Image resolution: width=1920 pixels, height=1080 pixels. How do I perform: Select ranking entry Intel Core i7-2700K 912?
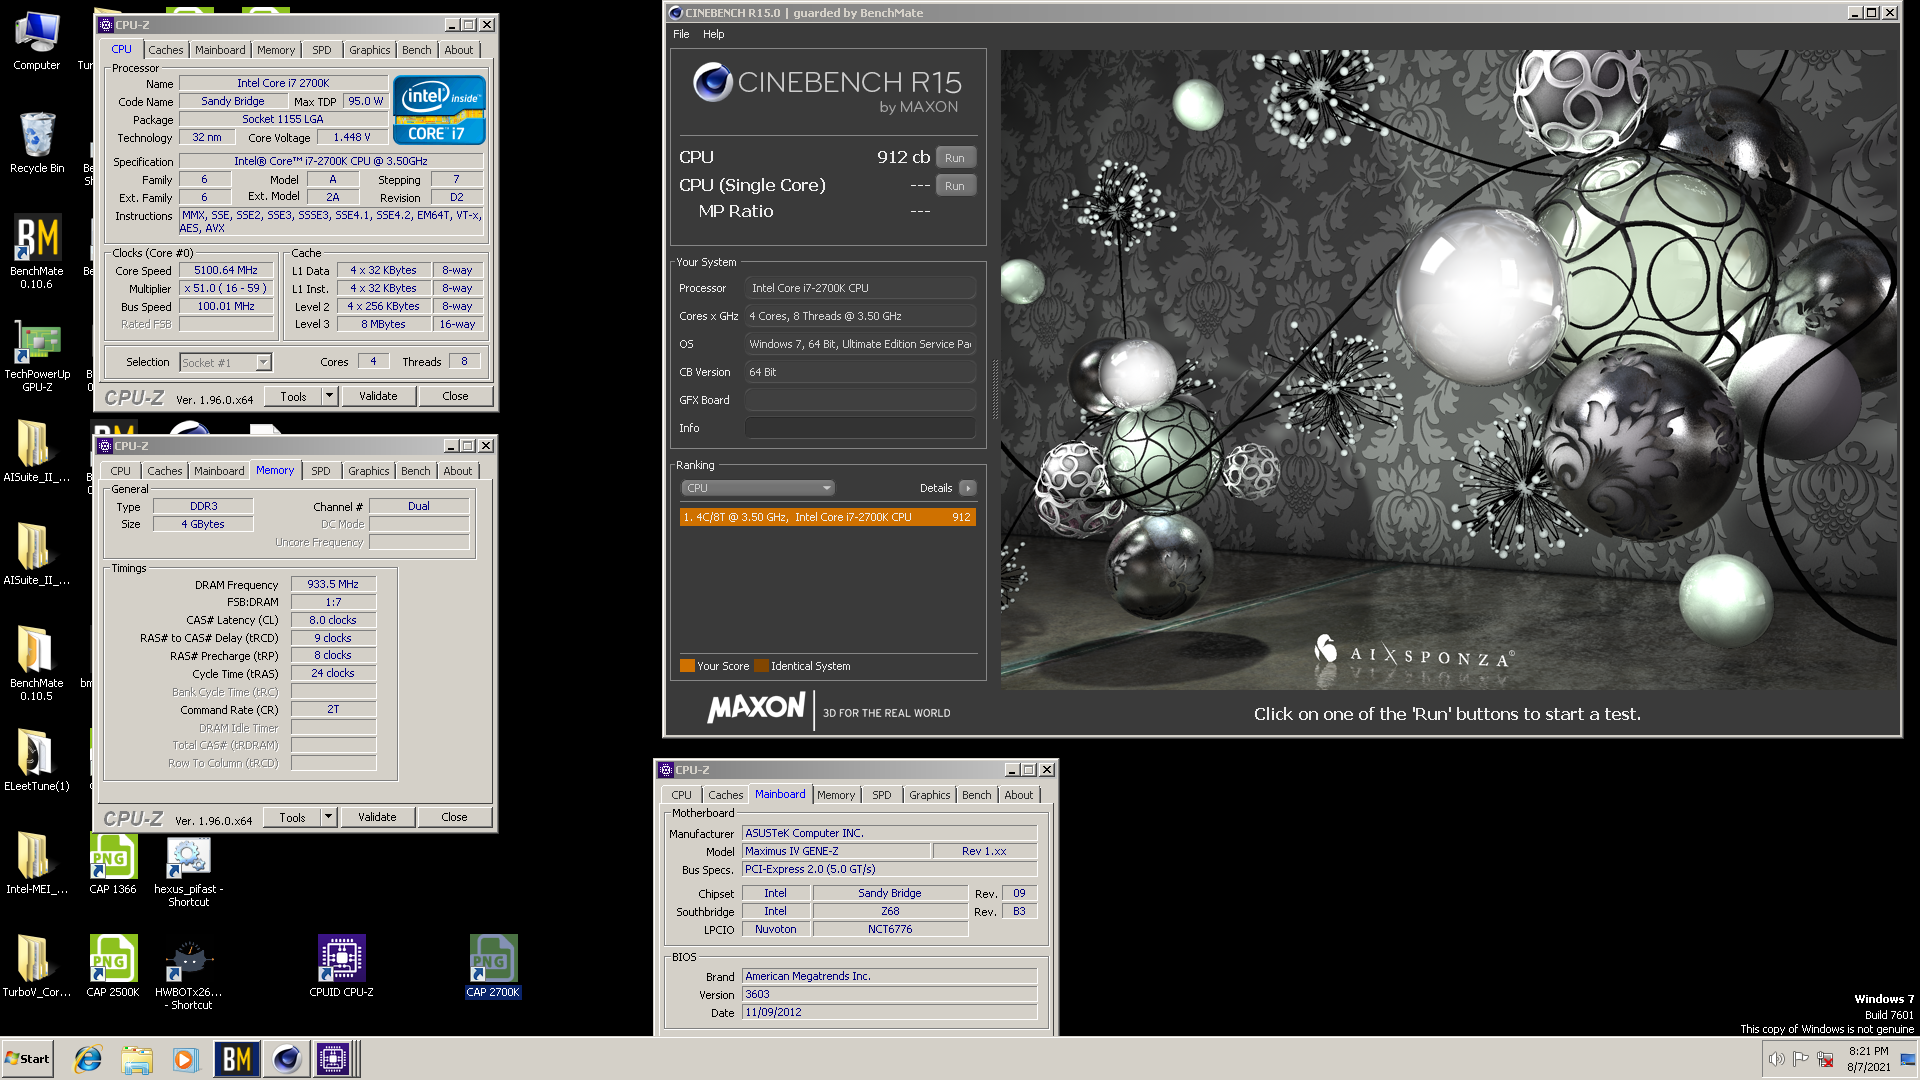[x=827, y=517]
